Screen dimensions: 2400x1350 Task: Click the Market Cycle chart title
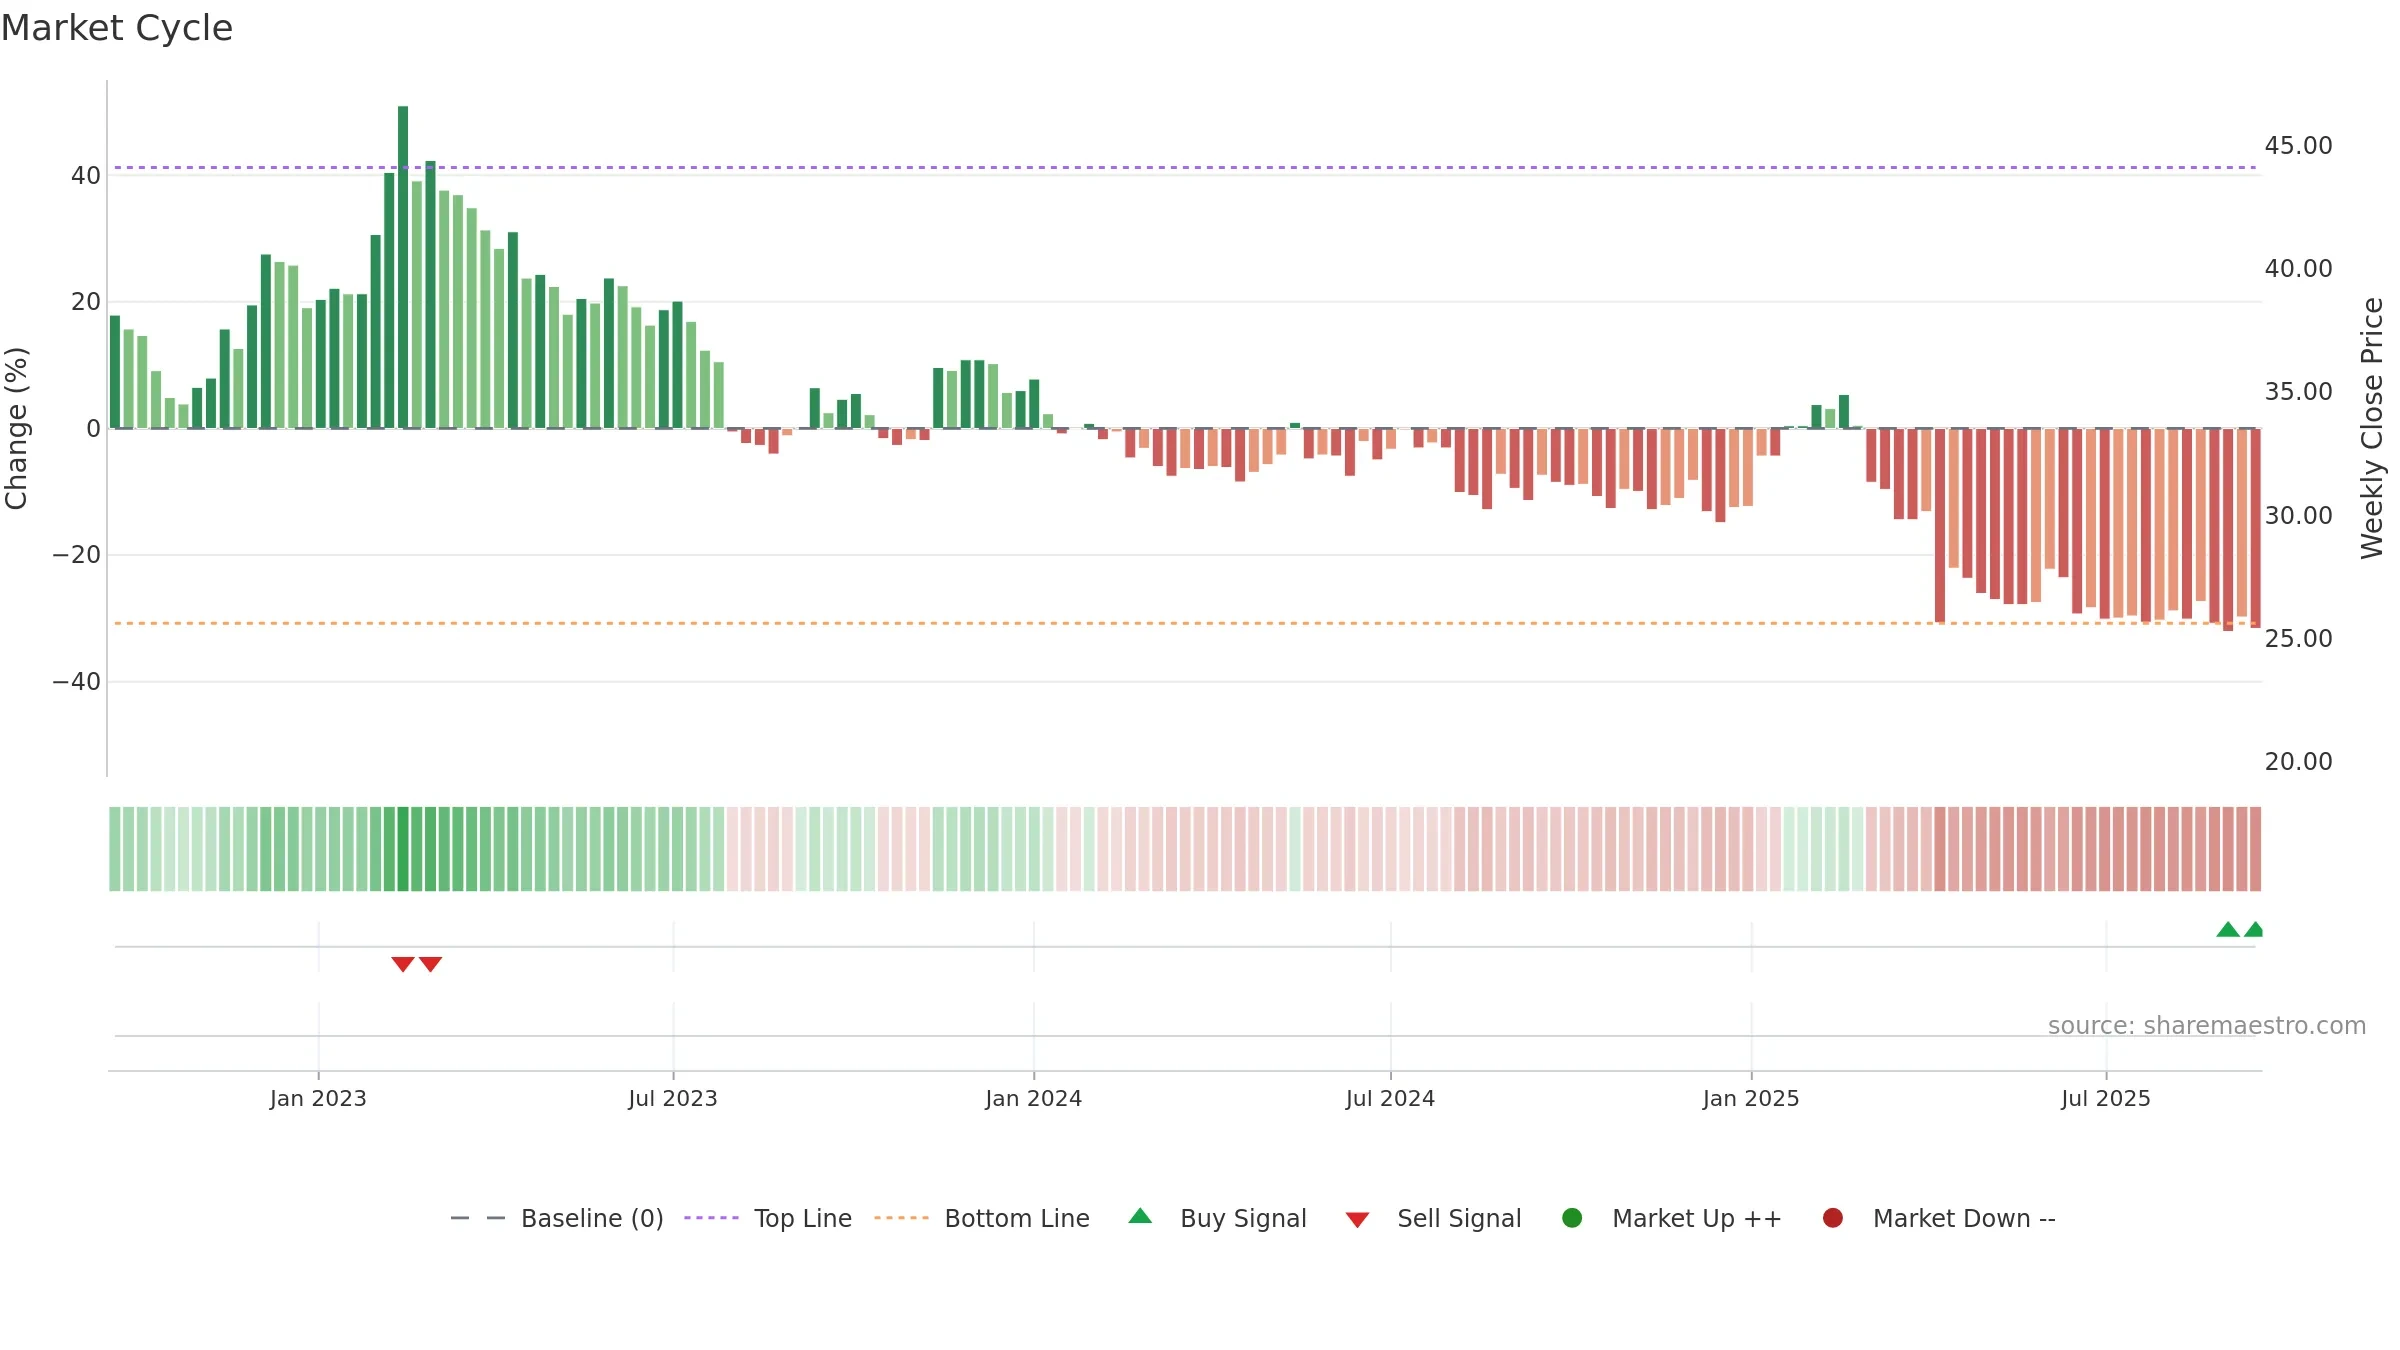117,28
